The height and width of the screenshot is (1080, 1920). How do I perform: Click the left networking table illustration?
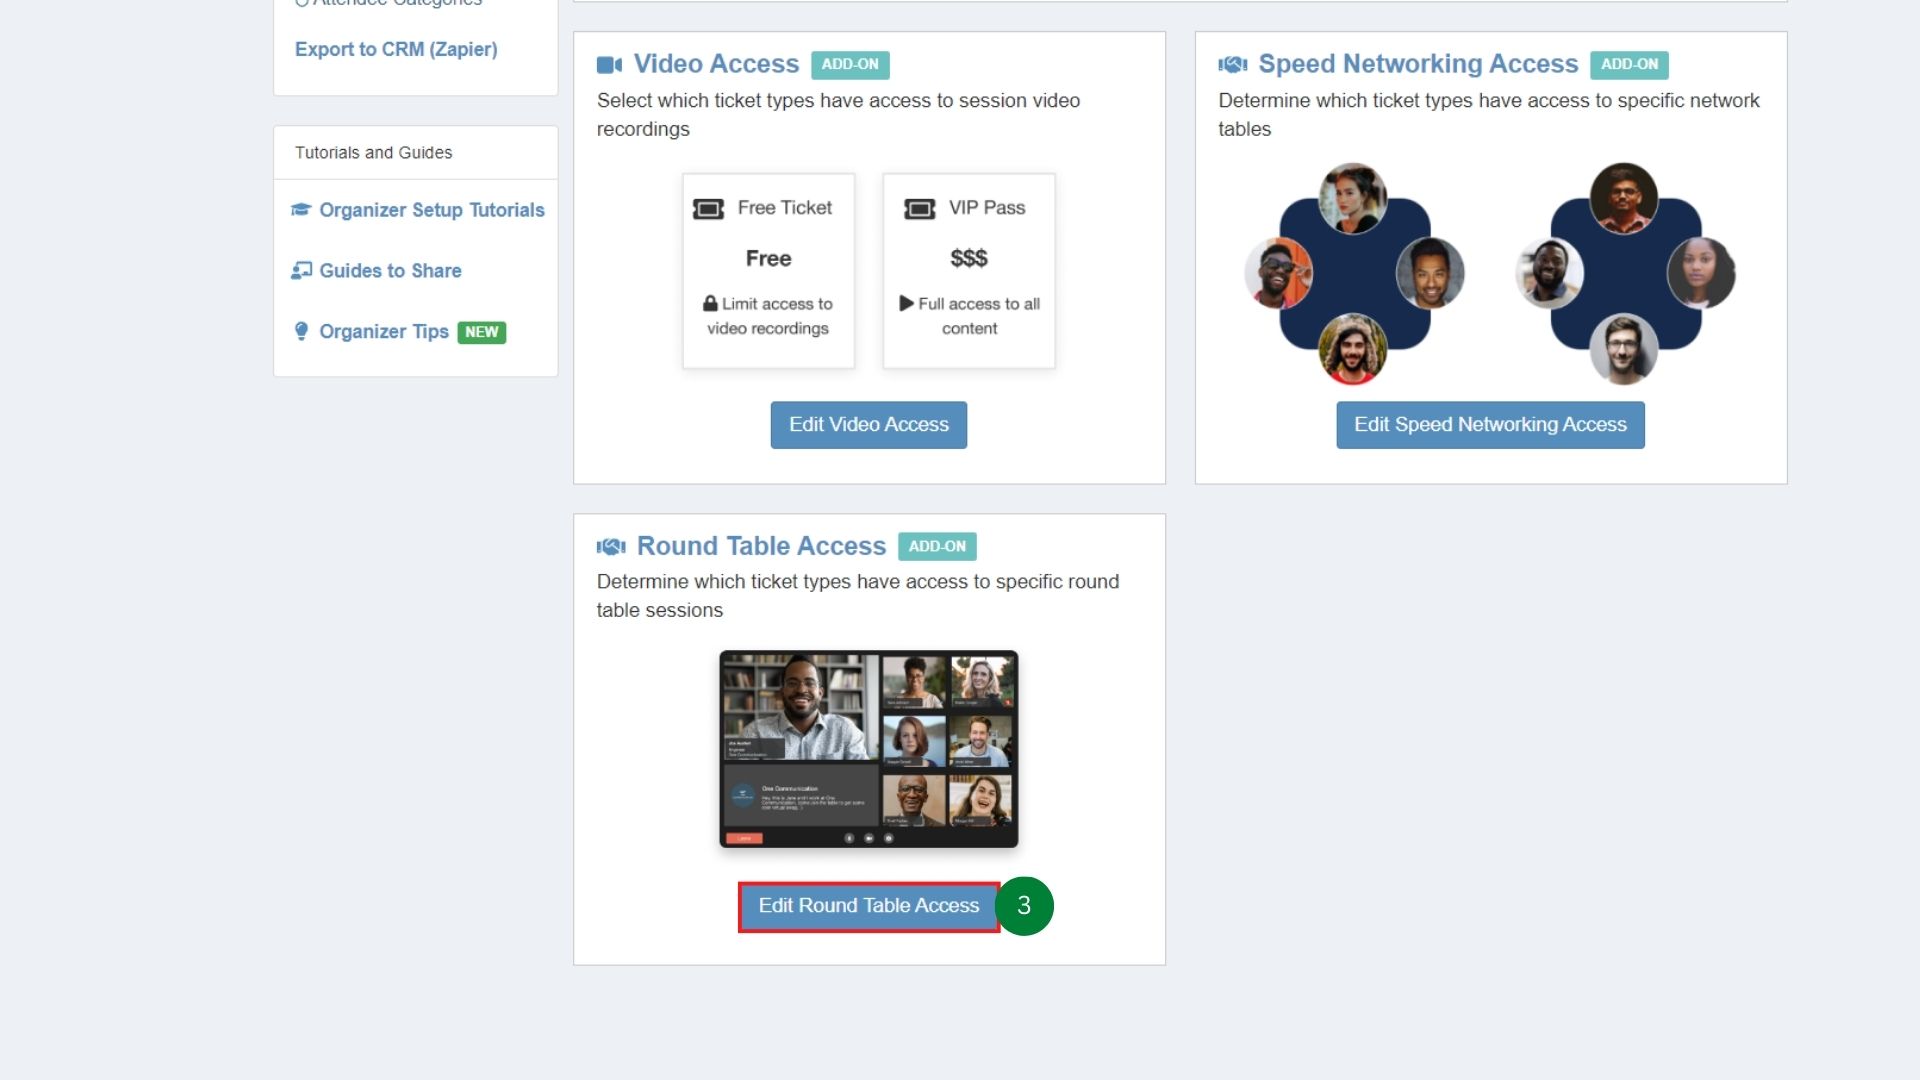1354,274
